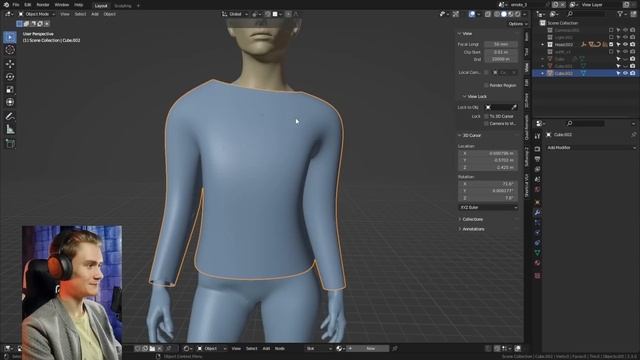Screen dimensions: 640x360
Task: Enable Lock To 3D Cursor checkbox
Action: coord(486,116)
